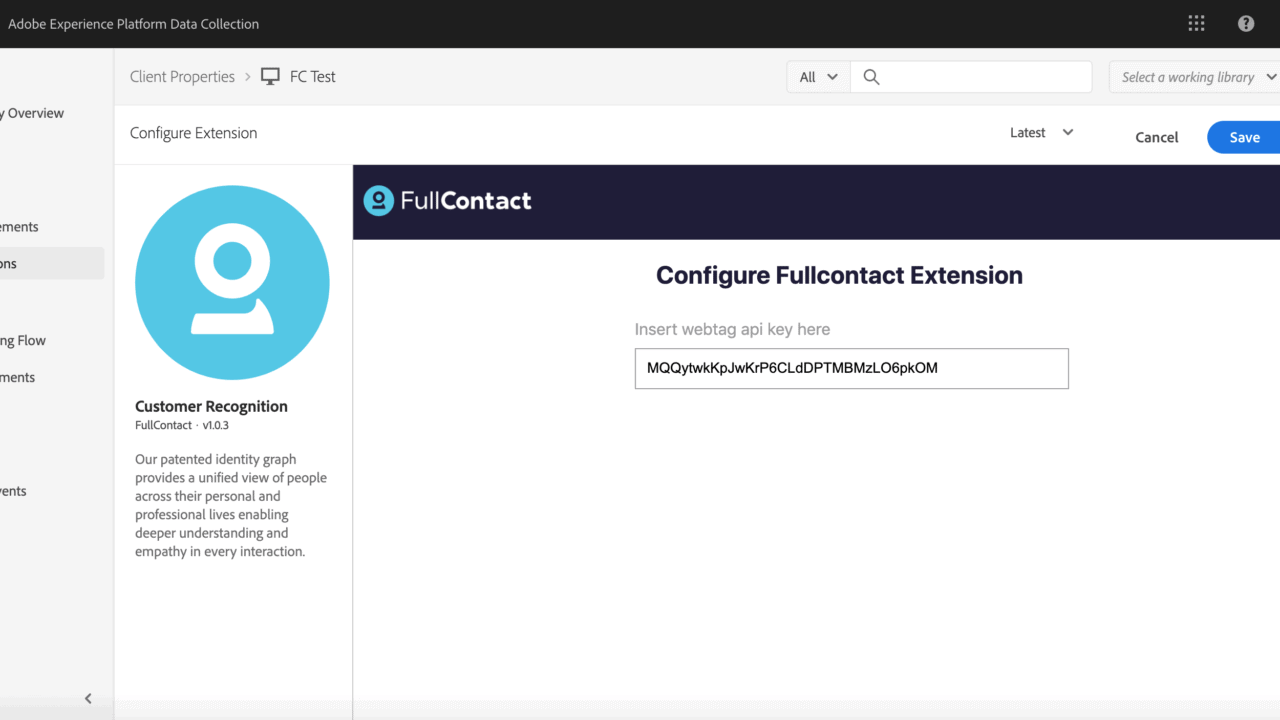Open the All filter dropdown

coord(818,77)
